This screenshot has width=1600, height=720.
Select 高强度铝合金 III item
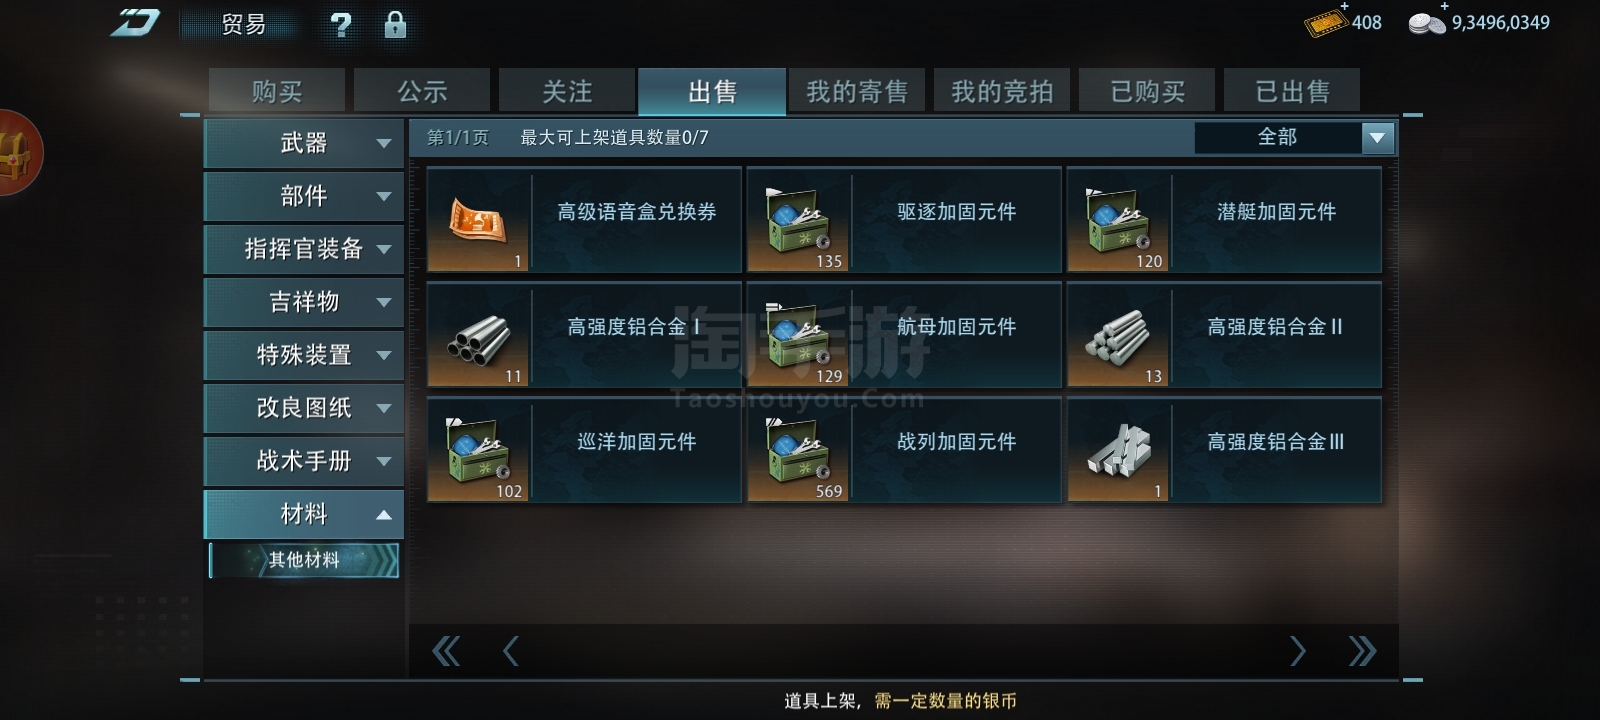click(1224, 450)
